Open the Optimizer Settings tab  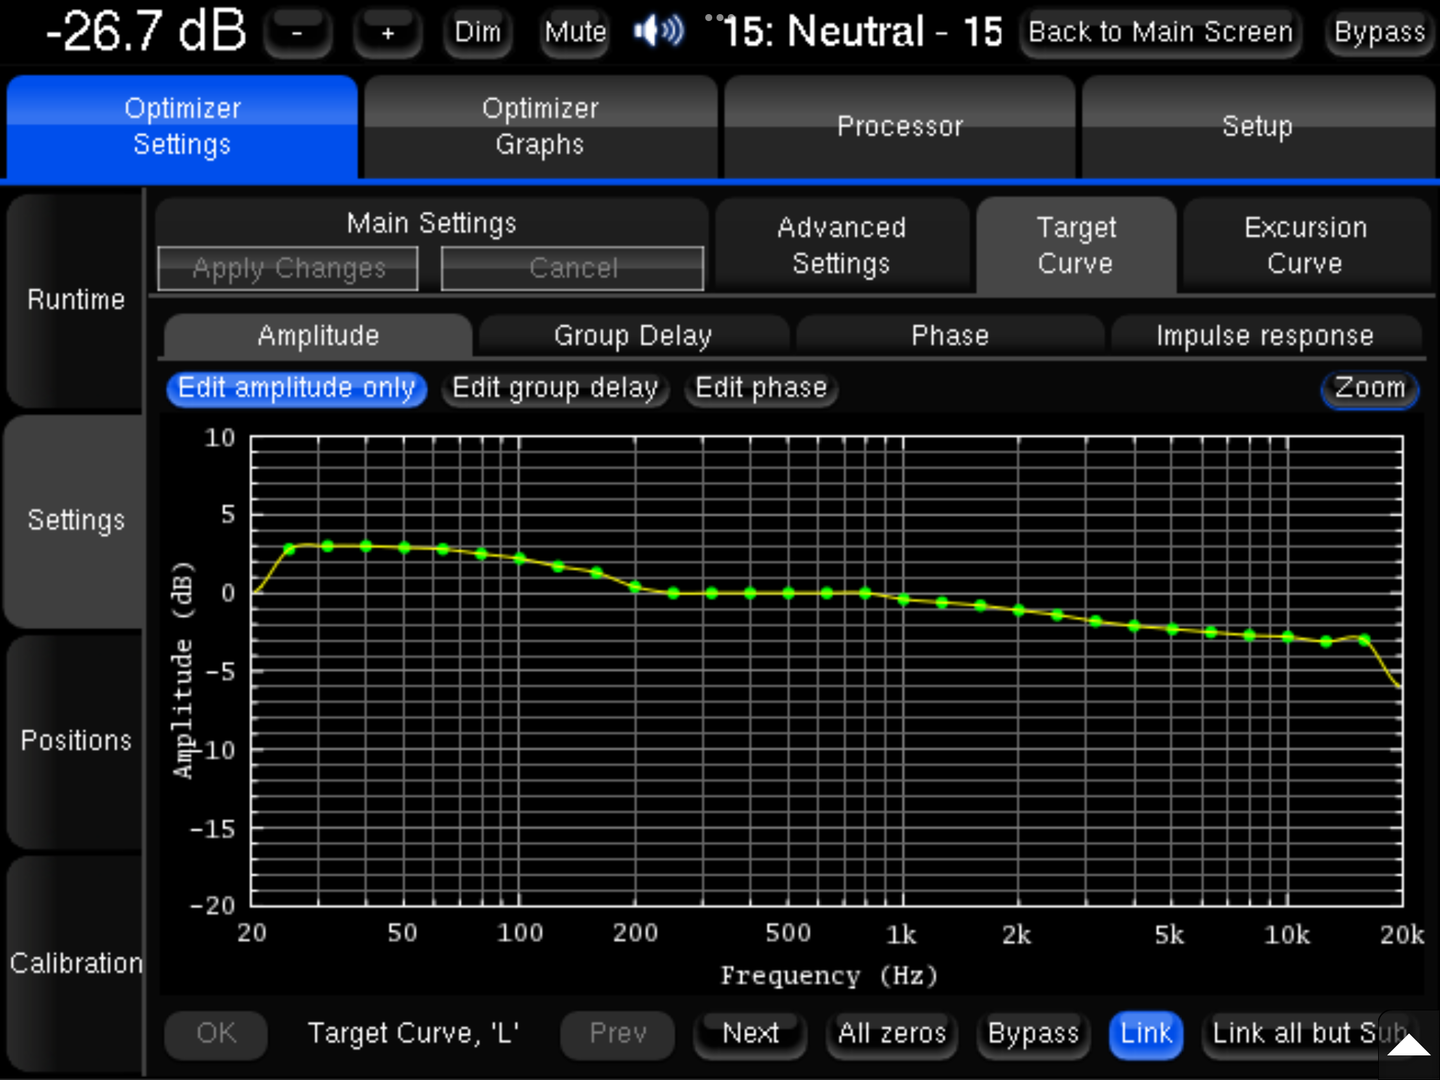point(182,127)
